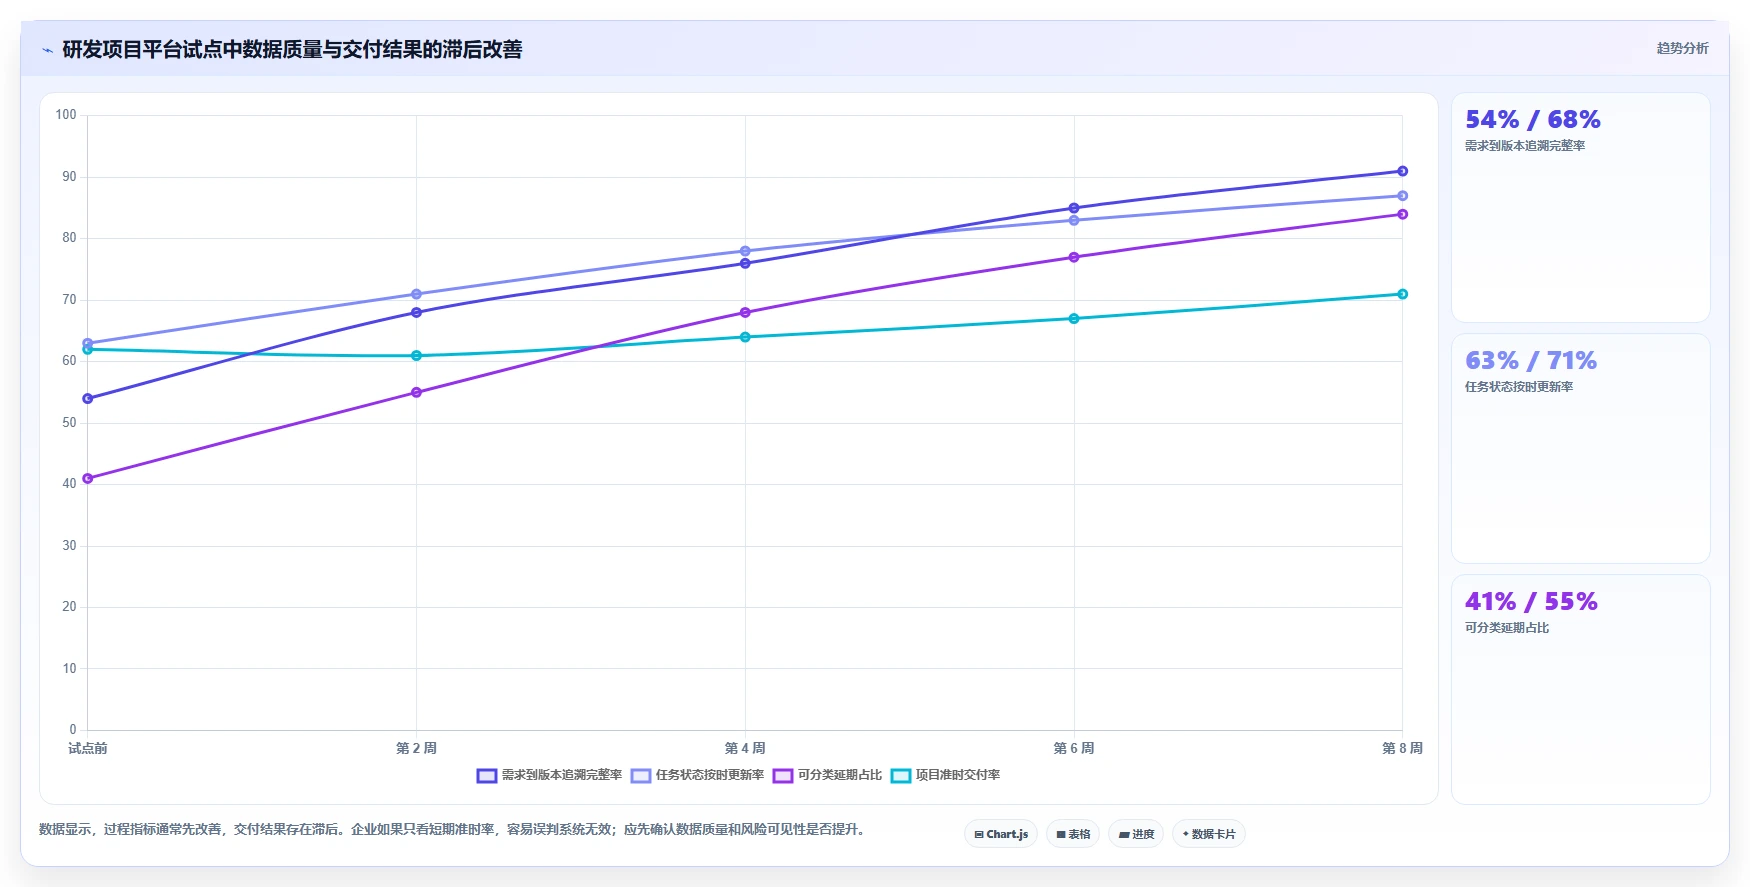Click the dark blue data point at 第 4 周
This screenshot has width=1750, height=887.
pyautogui.click(x=745, y=263)
